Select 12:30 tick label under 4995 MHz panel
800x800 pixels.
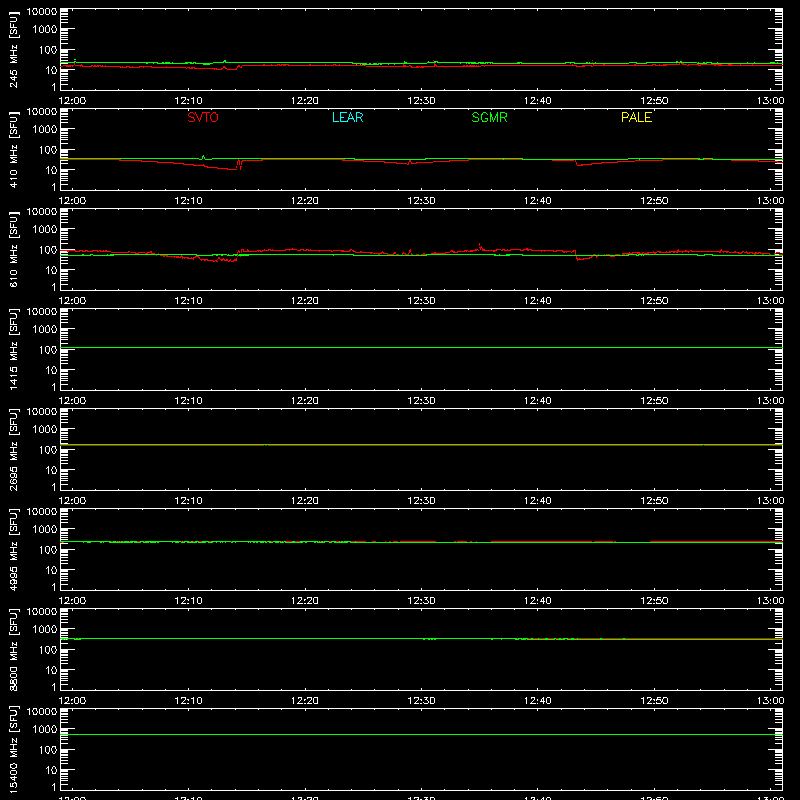pyautogui.click(x=421, y=601)
